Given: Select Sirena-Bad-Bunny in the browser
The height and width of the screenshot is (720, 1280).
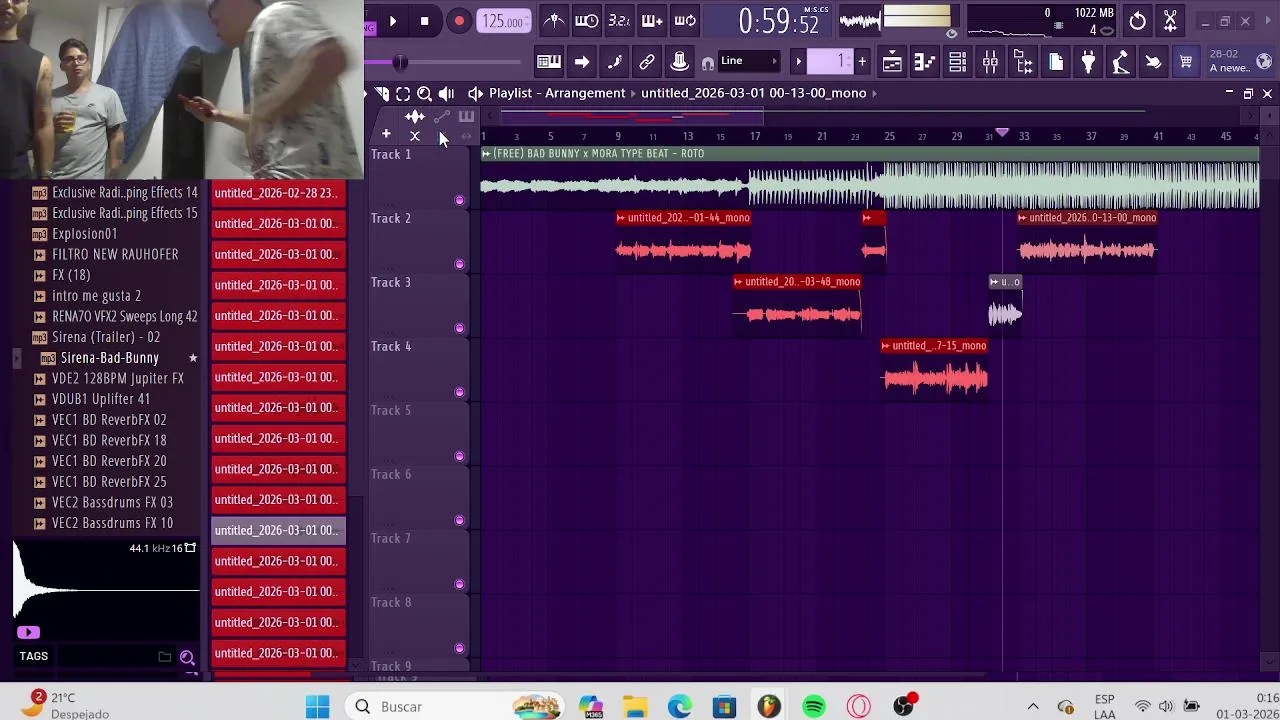Looking at the screenshot, I should click(x=109, y=357).
